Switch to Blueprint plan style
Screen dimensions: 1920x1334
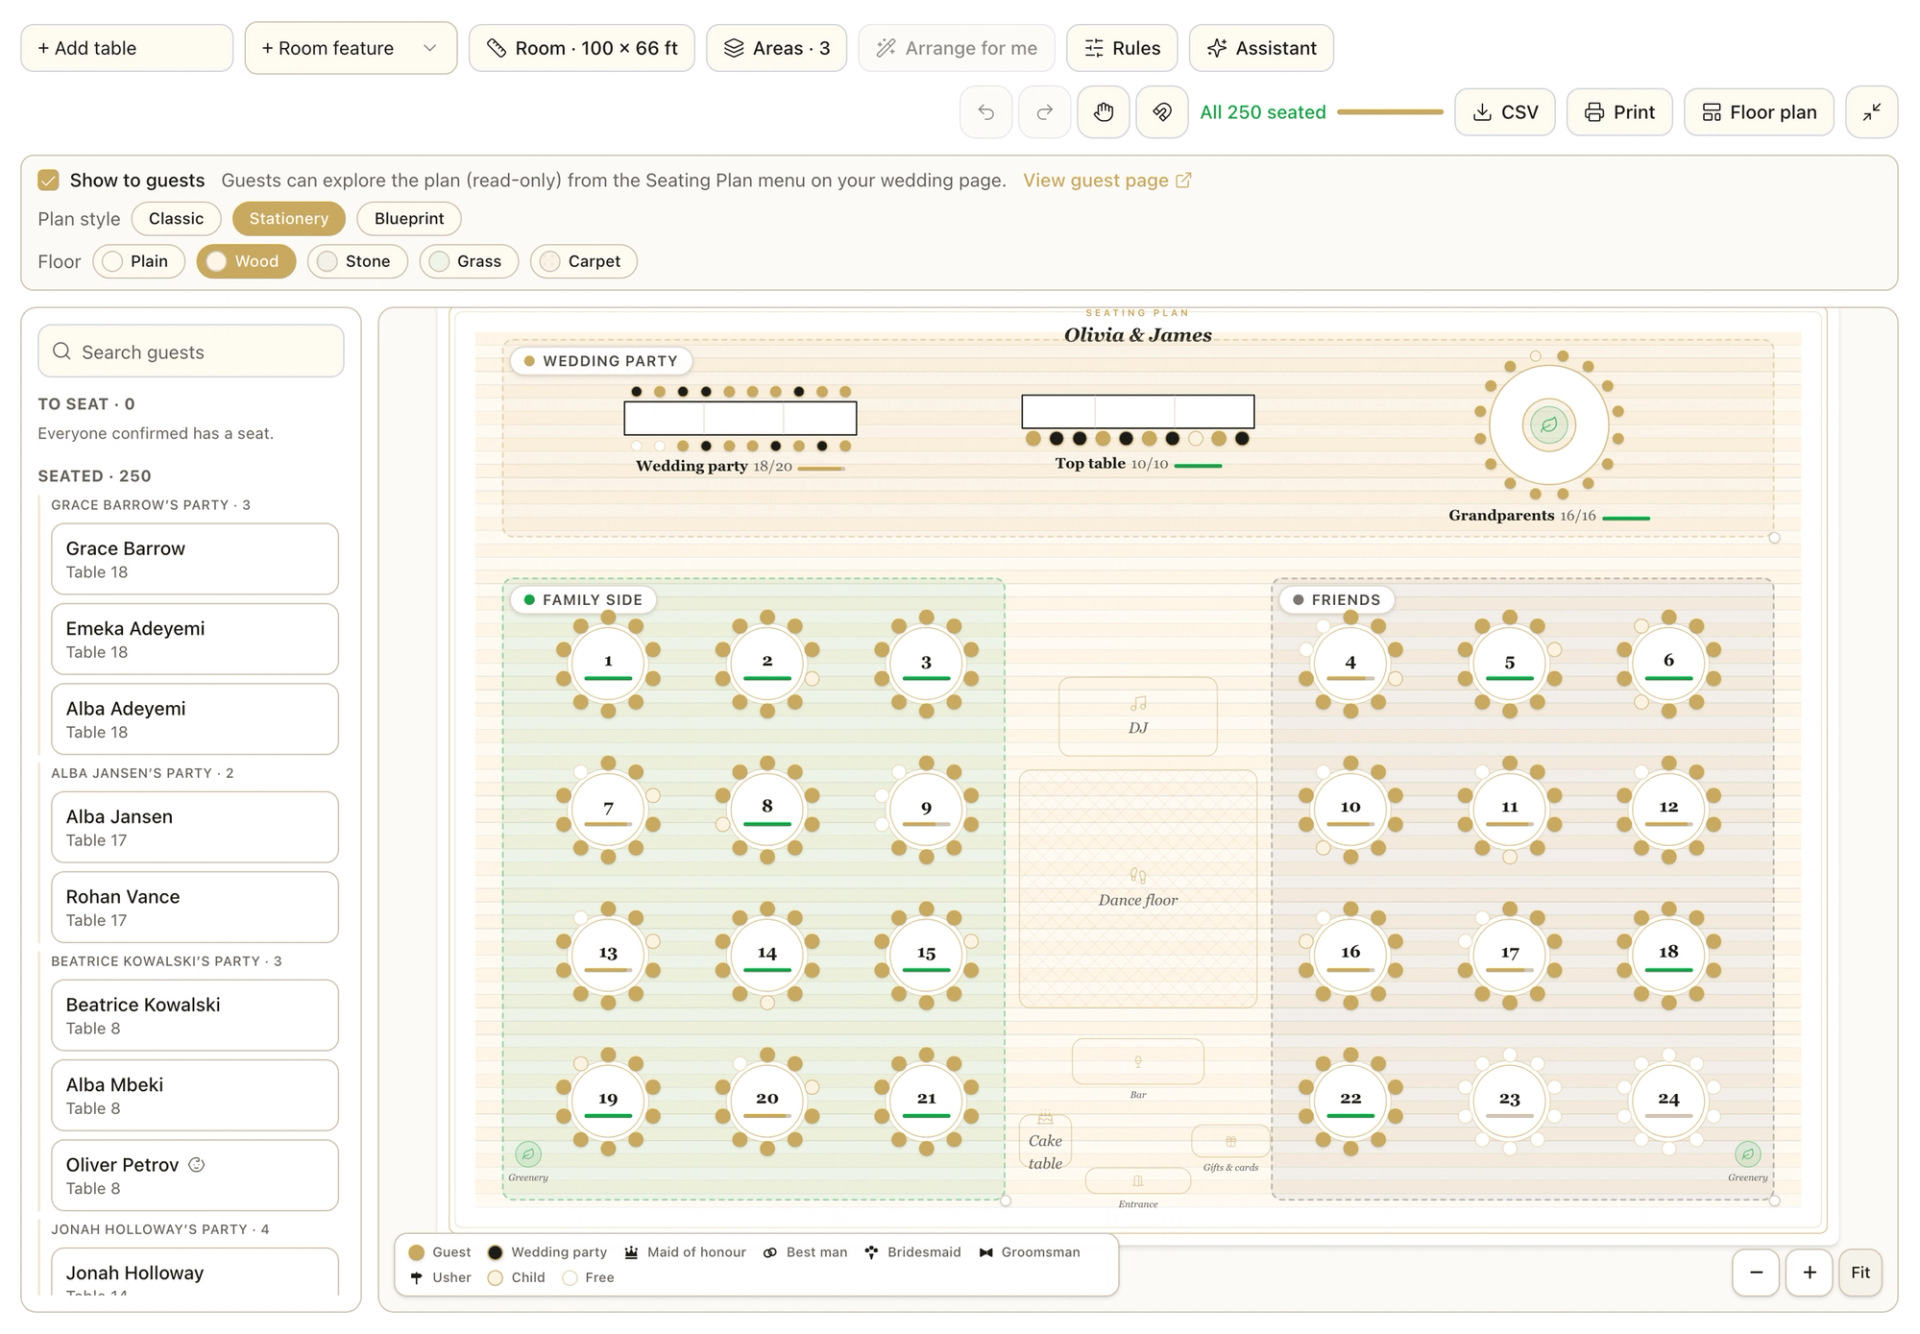click(x=408, y=218)
